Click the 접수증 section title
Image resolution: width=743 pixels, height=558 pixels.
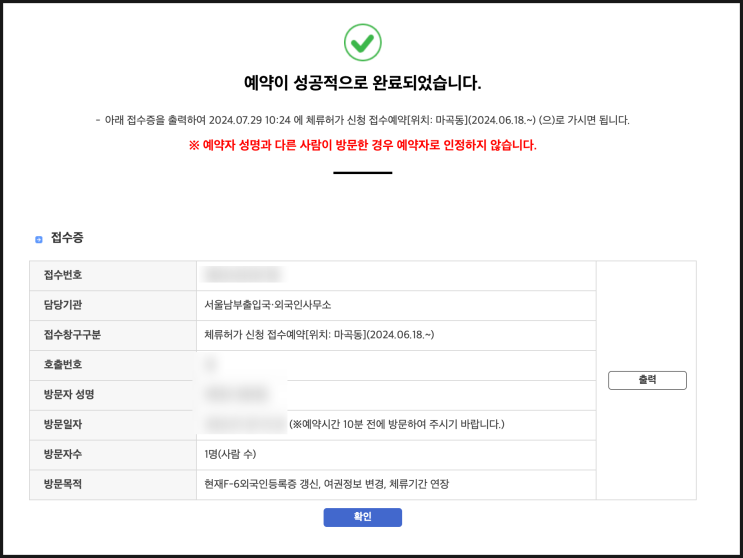(x=67, y=238)
